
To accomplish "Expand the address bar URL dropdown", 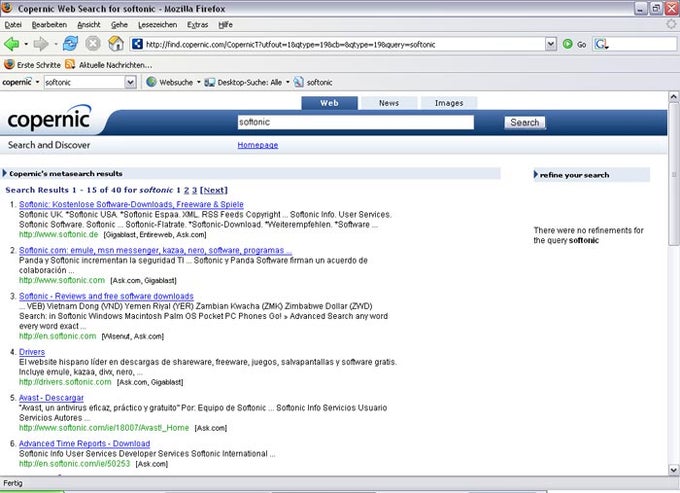I will (551, 44).
